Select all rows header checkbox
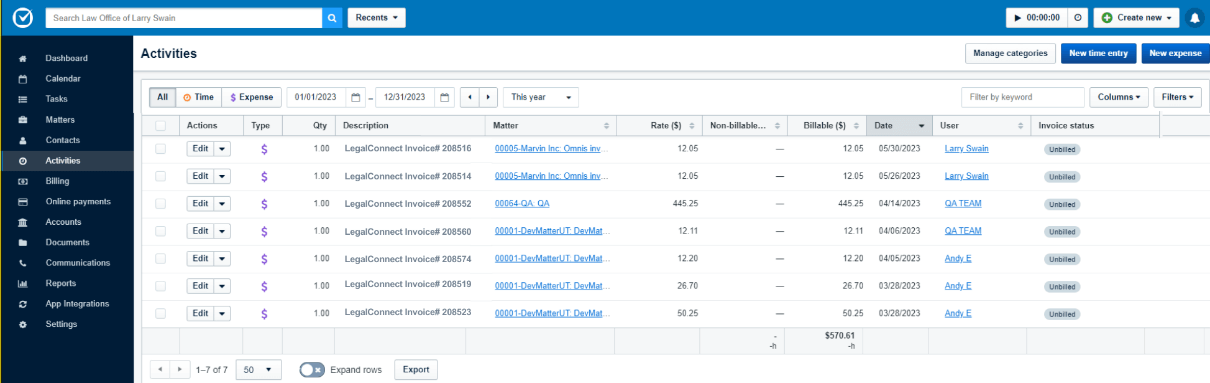Image resolution: width=1210 pixels, height=383 pixels. click(160, 126)
